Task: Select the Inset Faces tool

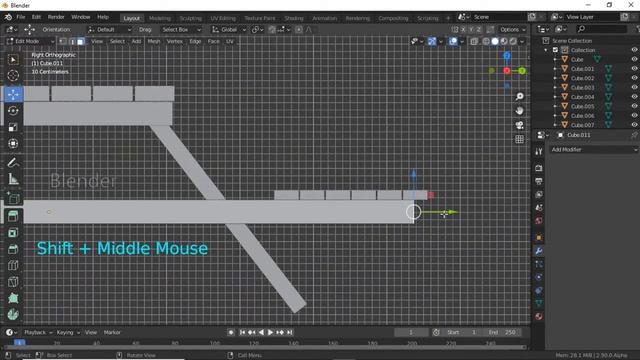Action: (x=13, y=233)
